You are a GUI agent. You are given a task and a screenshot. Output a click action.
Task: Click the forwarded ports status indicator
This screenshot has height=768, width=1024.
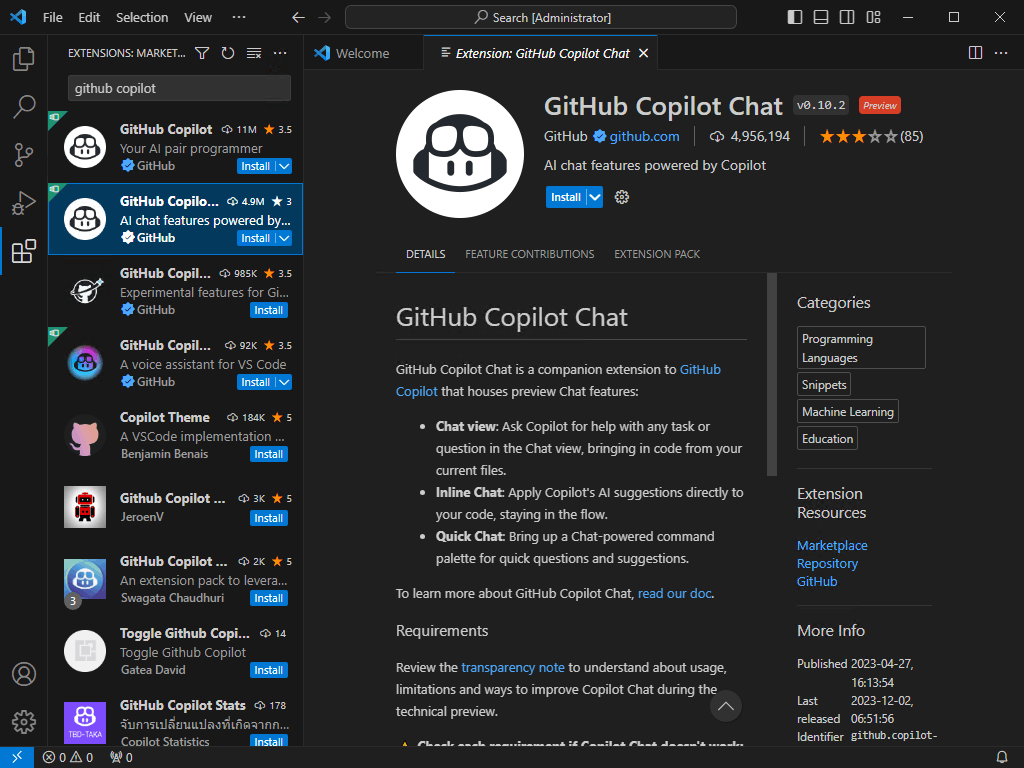(x=121, y=757)
